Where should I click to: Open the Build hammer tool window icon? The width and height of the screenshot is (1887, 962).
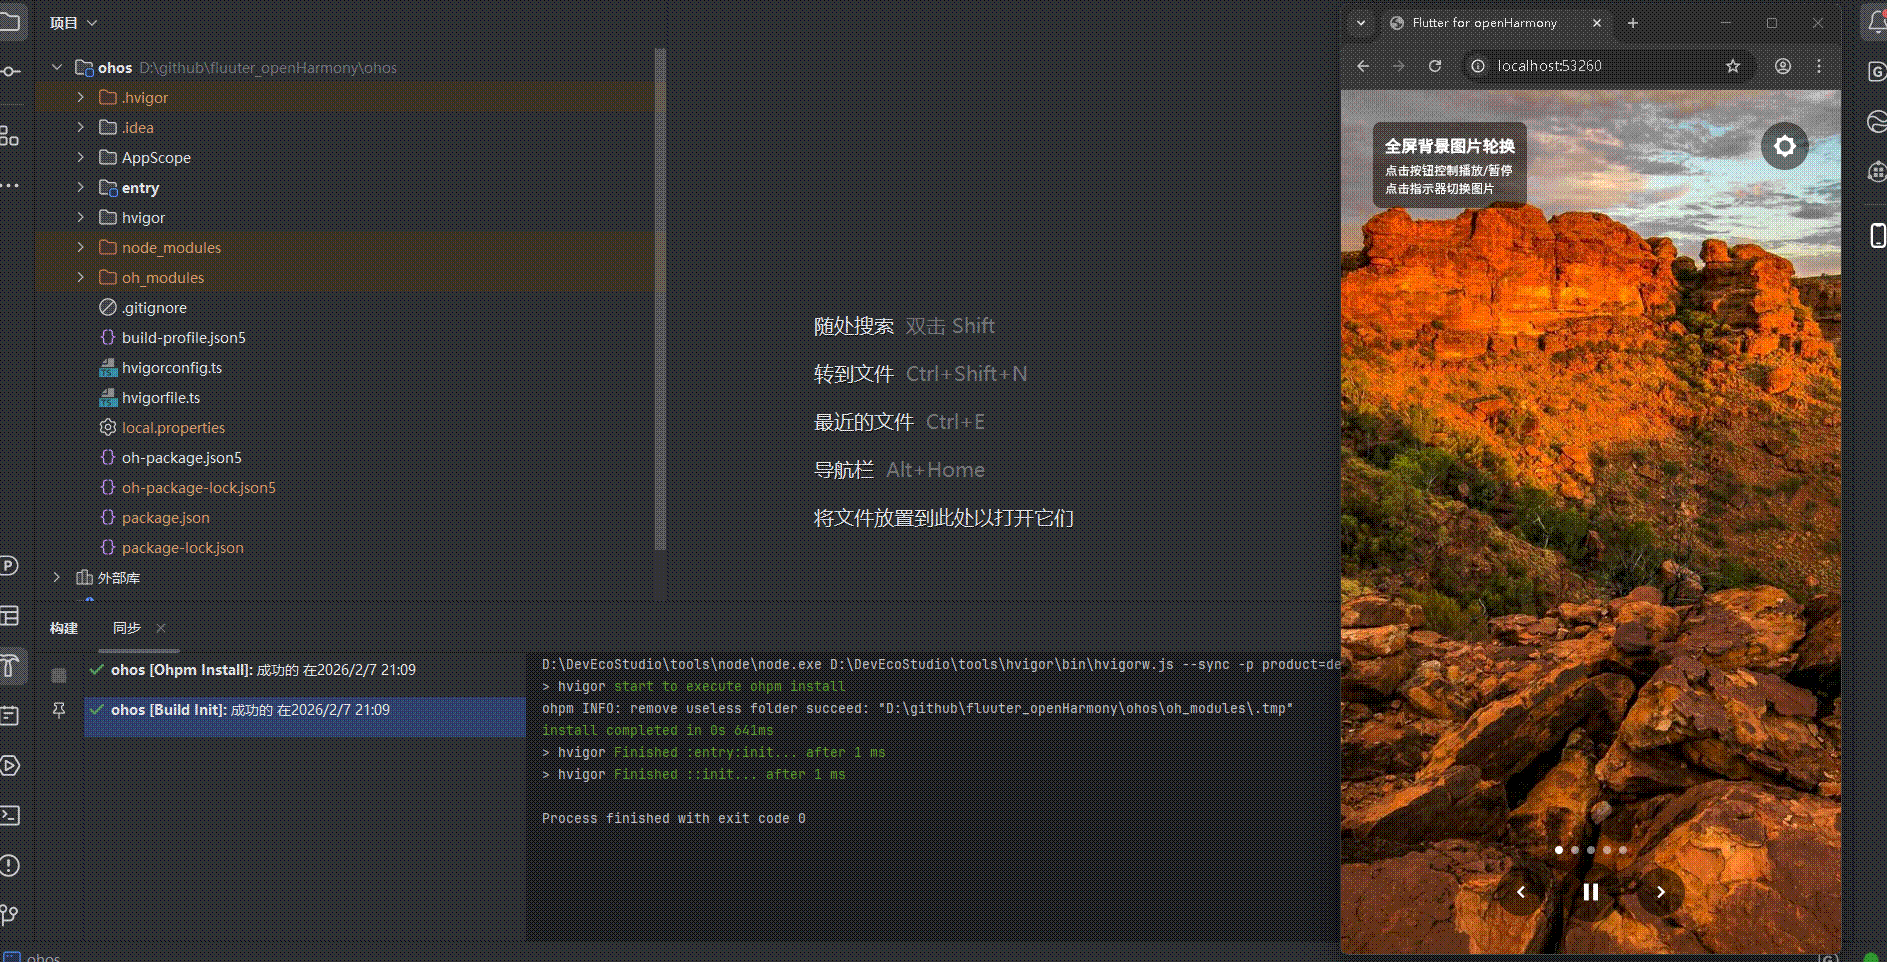click(x=10, y=666)
